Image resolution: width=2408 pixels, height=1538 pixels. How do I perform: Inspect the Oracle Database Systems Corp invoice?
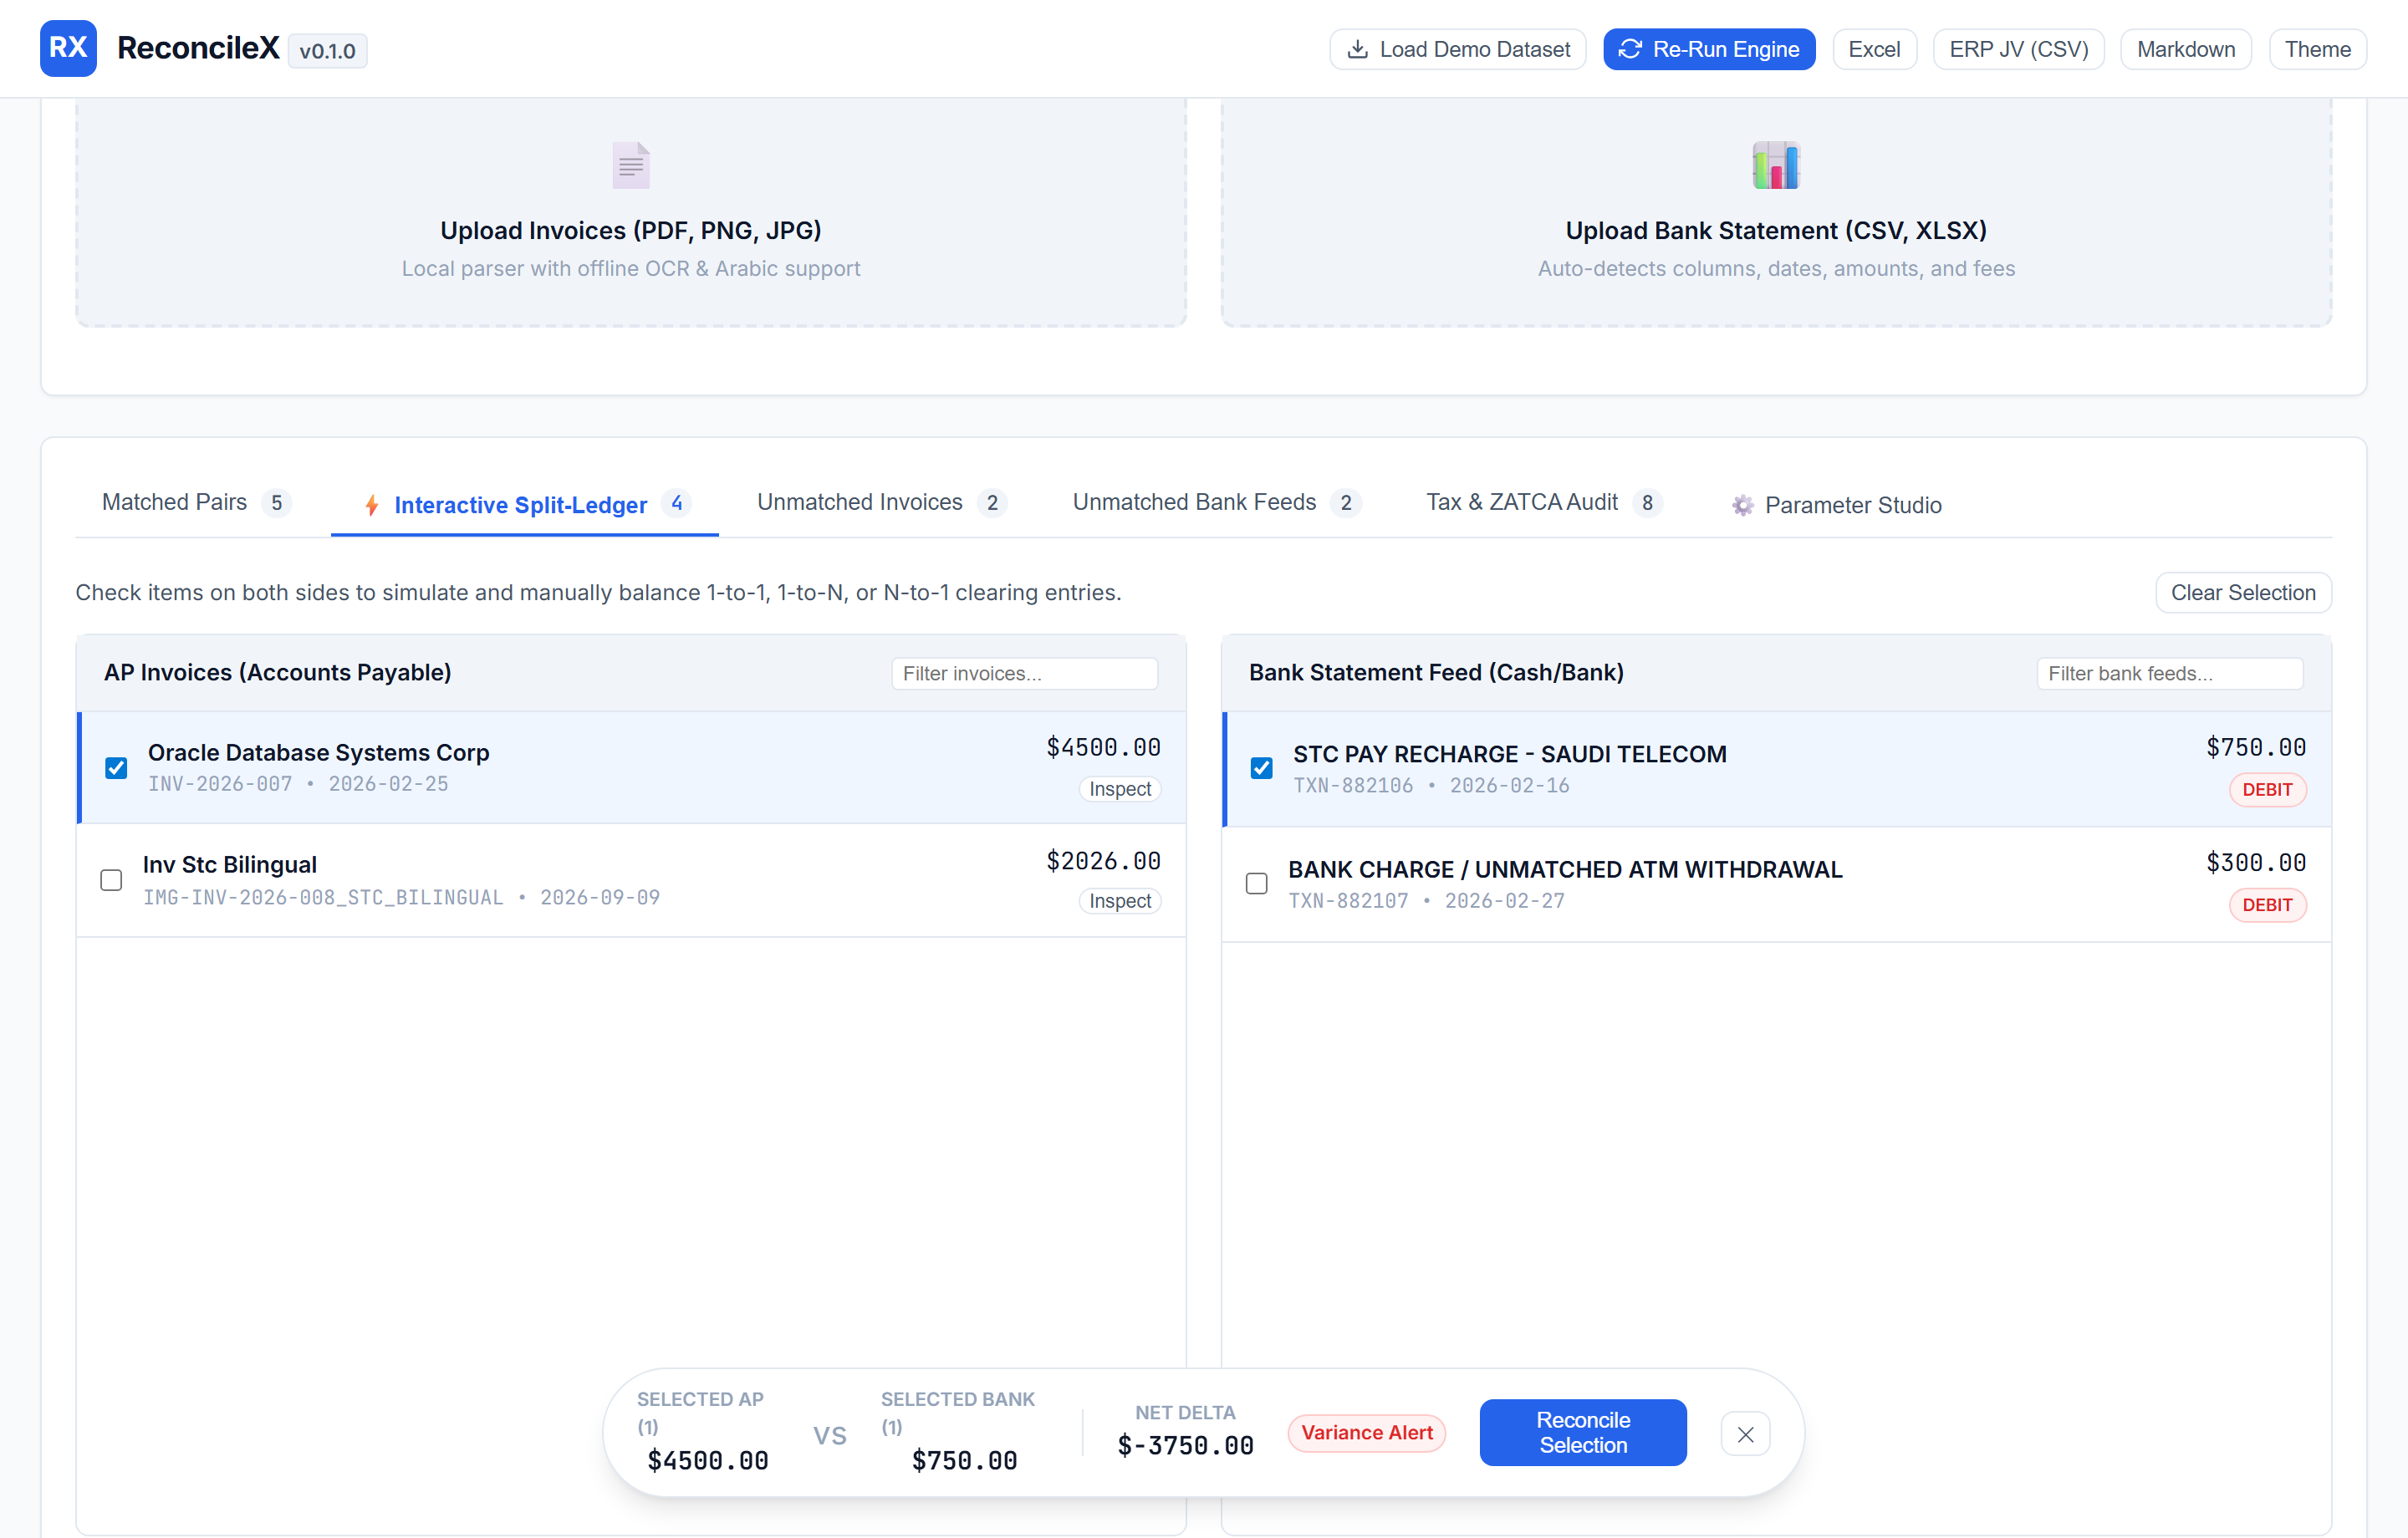1120,789
